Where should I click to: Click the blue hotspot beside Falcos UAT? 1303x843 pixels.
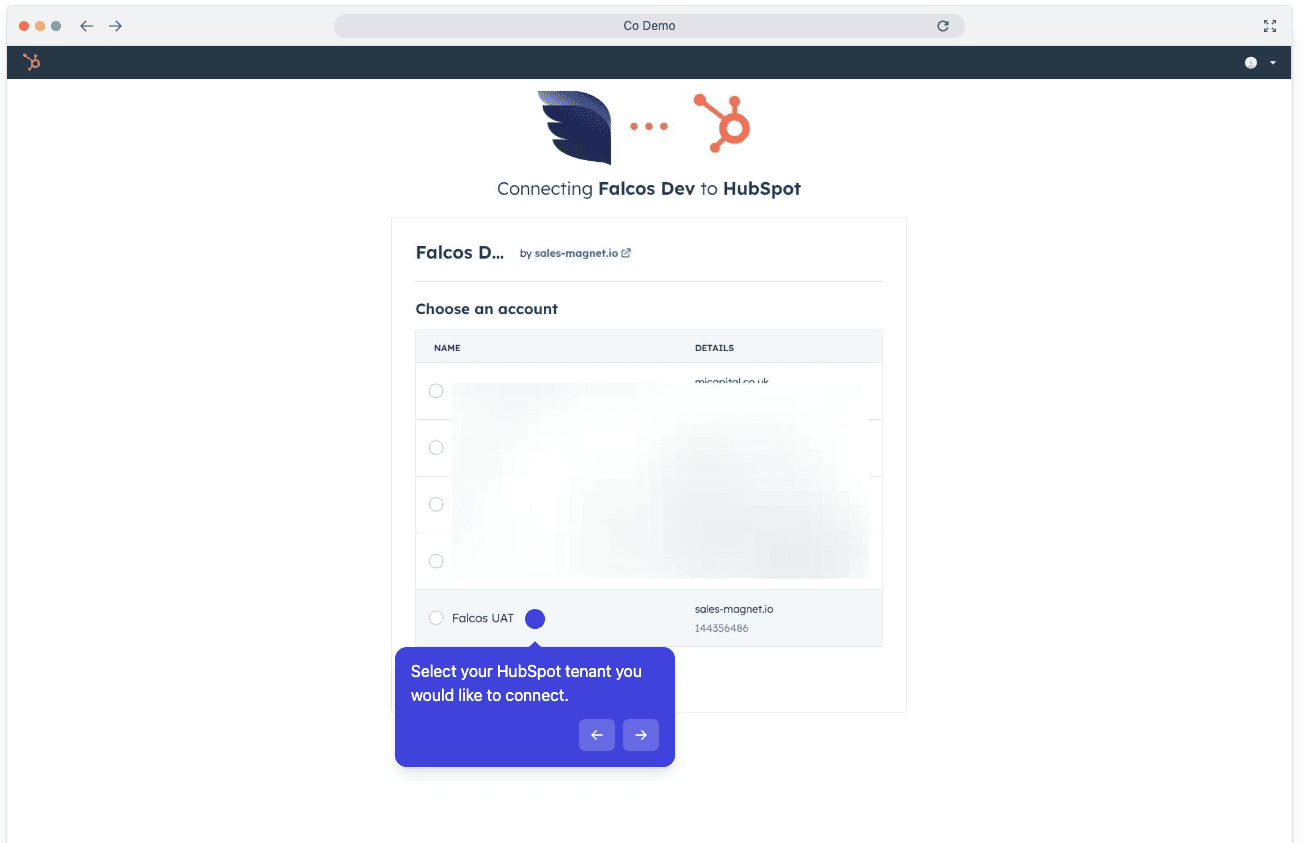click(x=535, y=619)
